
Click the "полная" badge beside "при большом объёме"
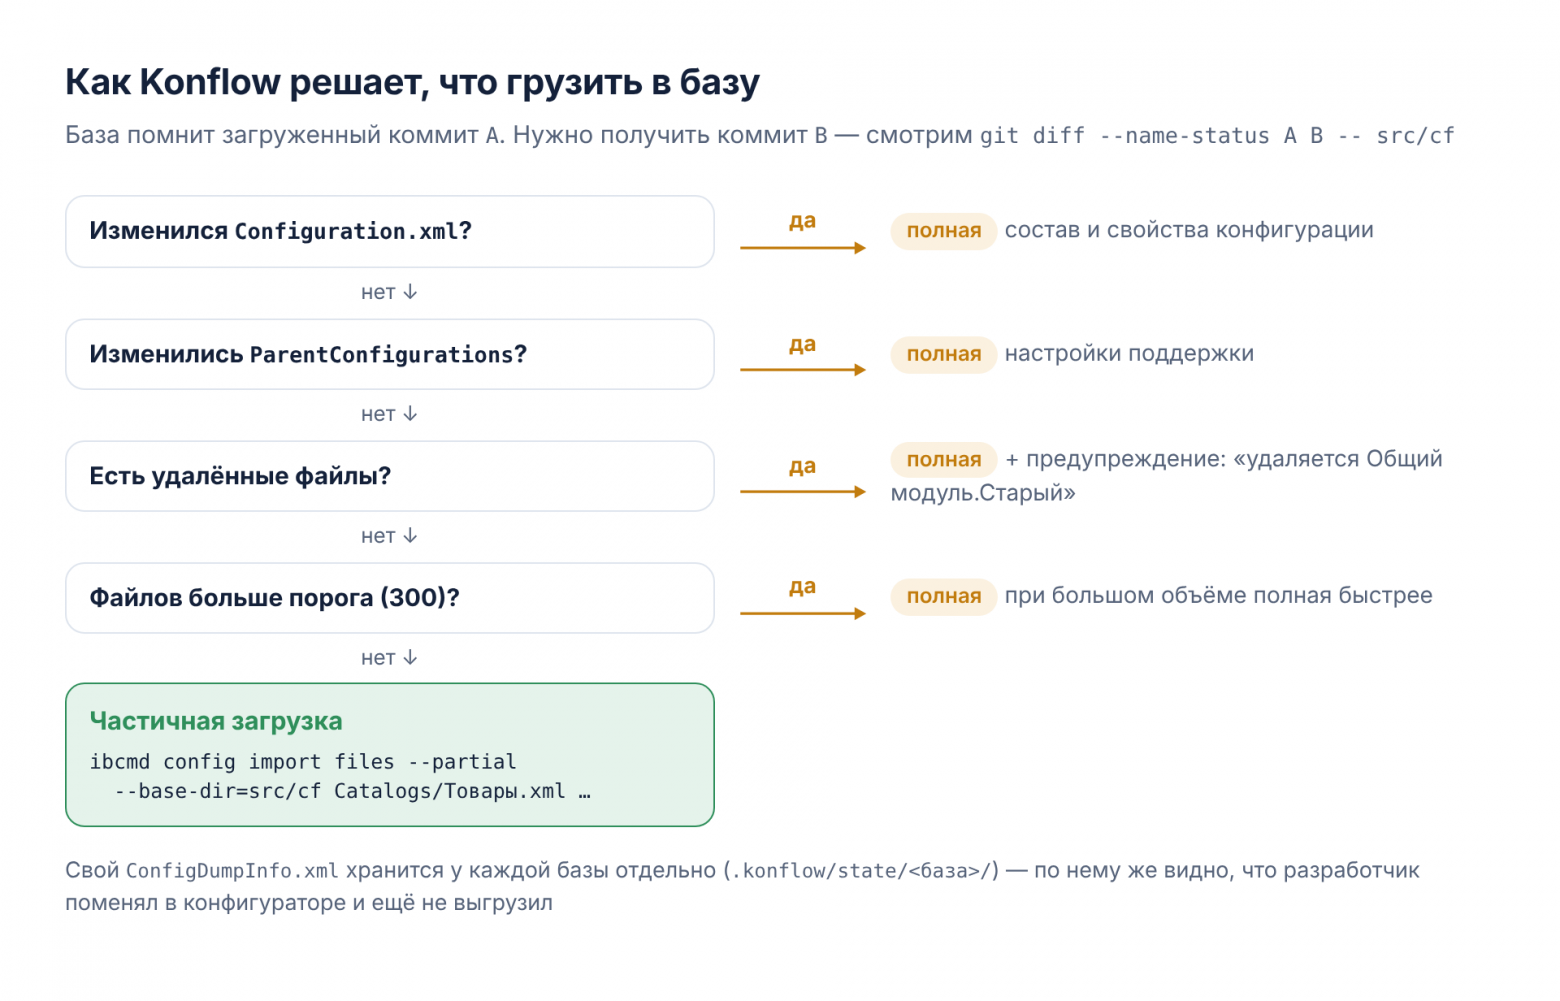[x=944, y=596]
